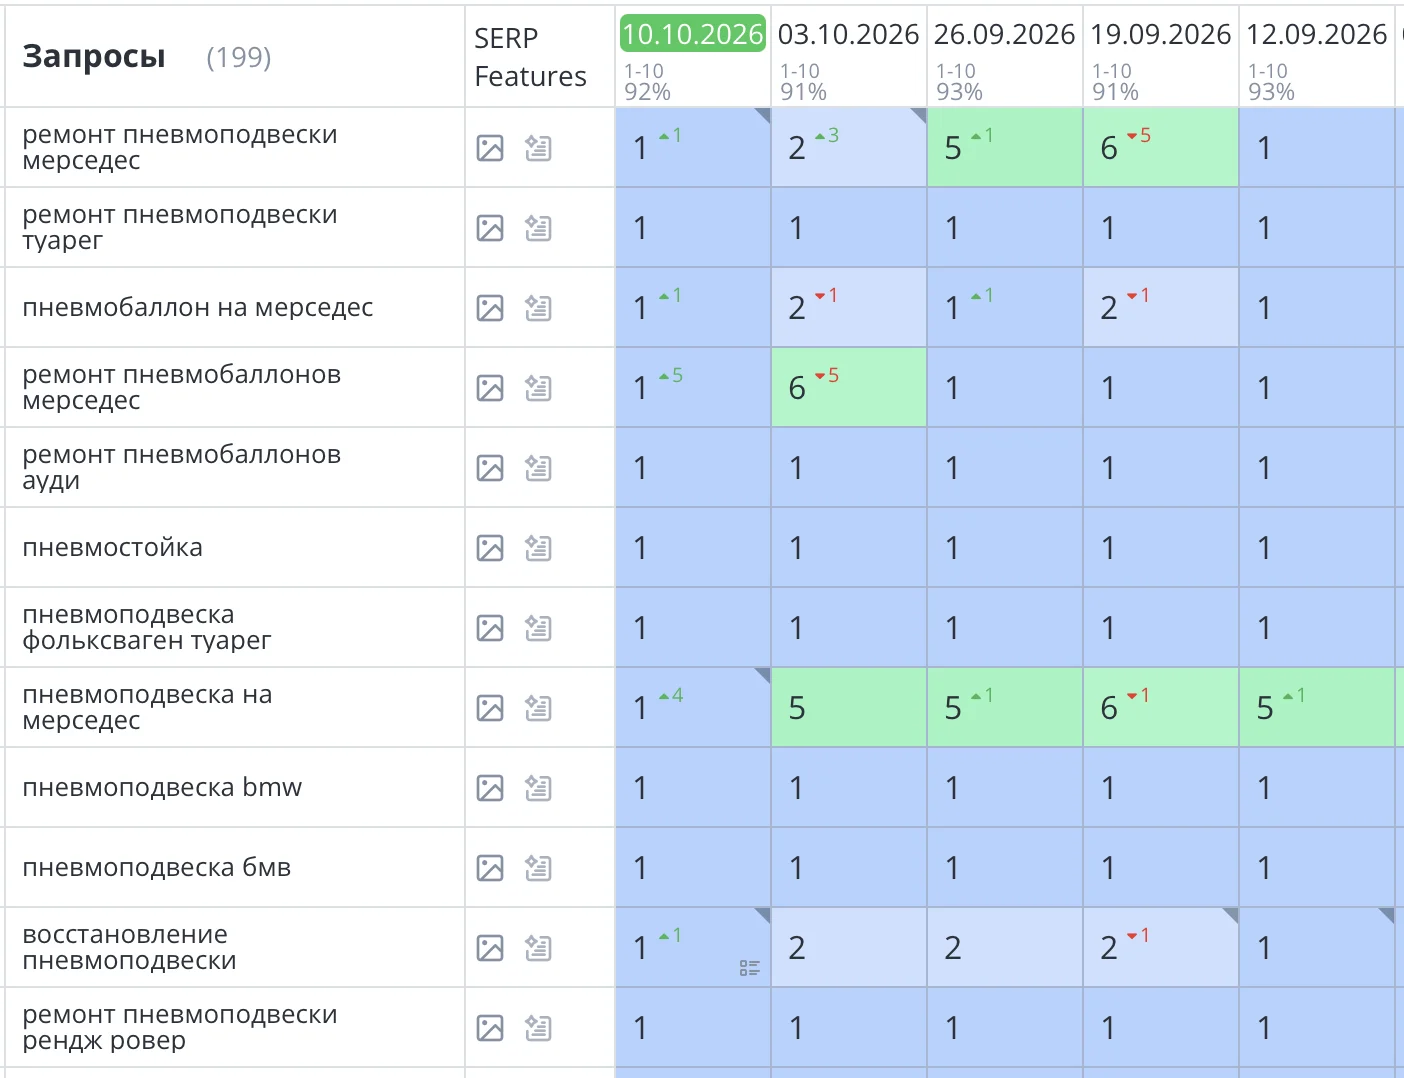
Task: Click image SERP icon for ремонт пневмобаллонов мерседес
Action: coord(490,388)
